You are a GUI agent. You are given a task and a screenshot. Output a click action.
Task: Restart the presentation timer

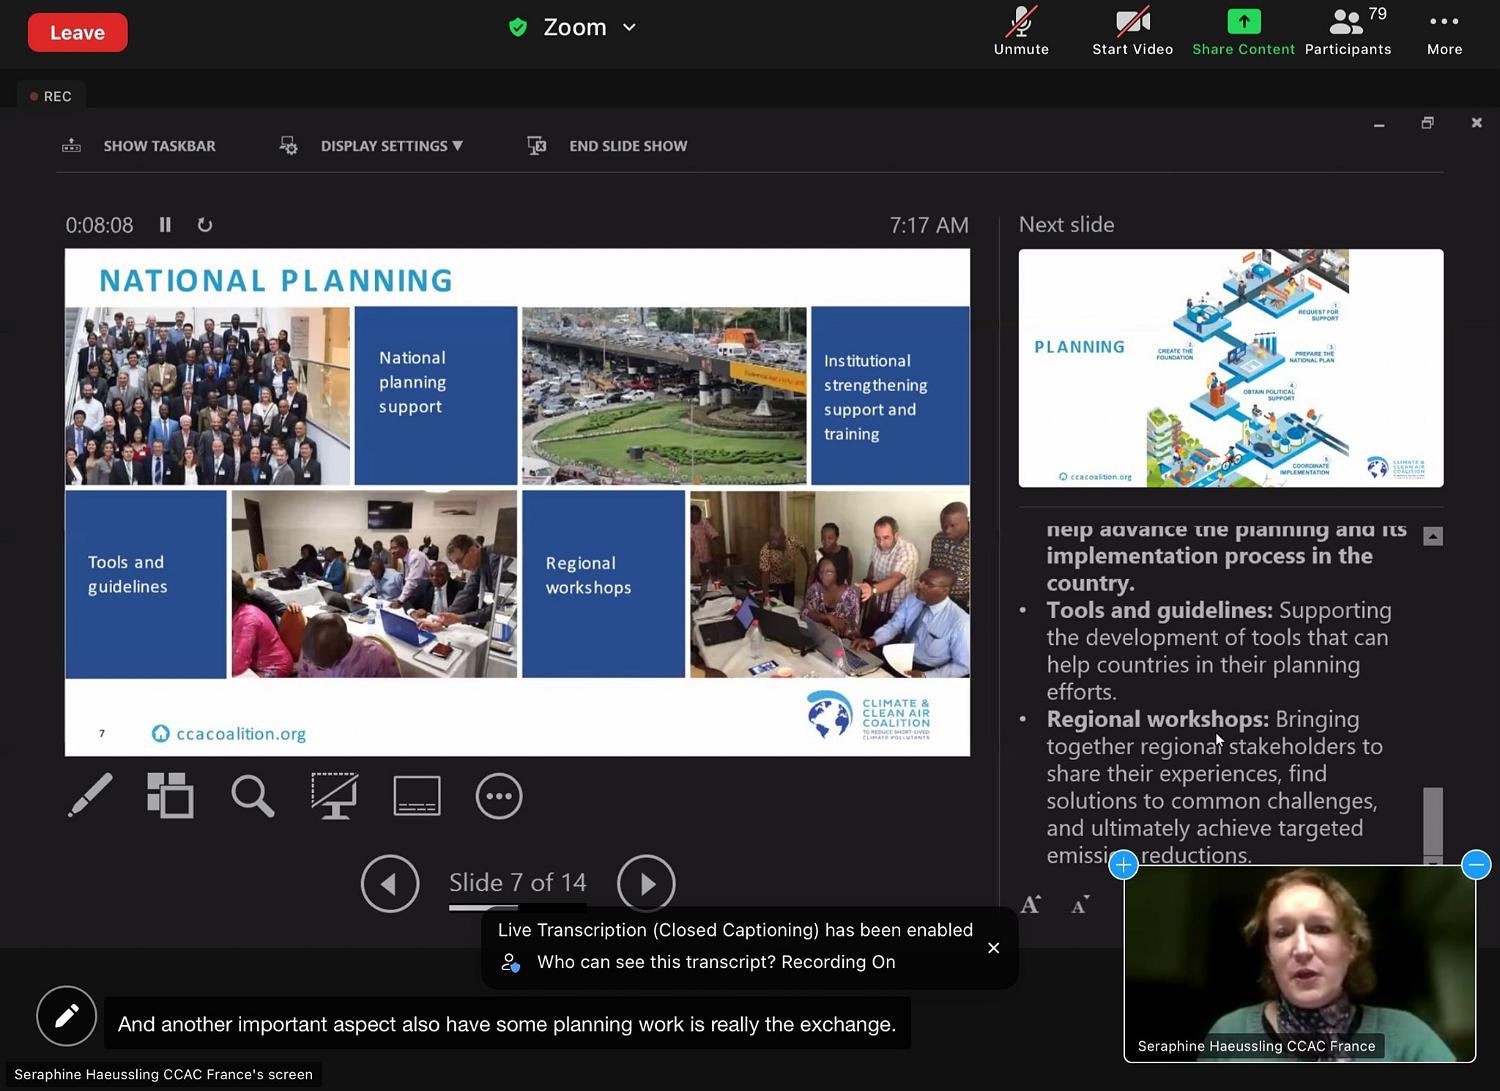(x=205, y=225)
